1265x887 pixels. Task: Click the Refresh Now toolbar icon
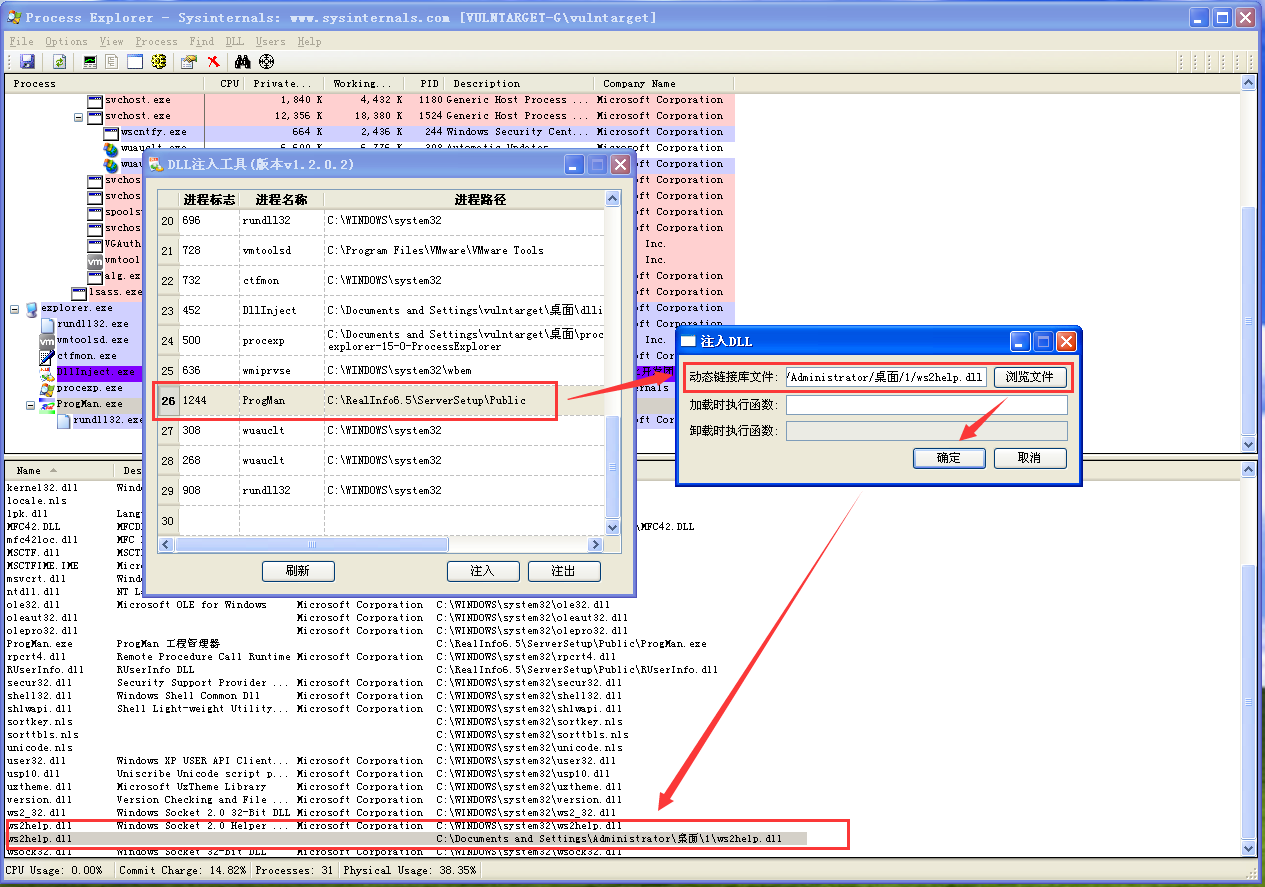60,62
